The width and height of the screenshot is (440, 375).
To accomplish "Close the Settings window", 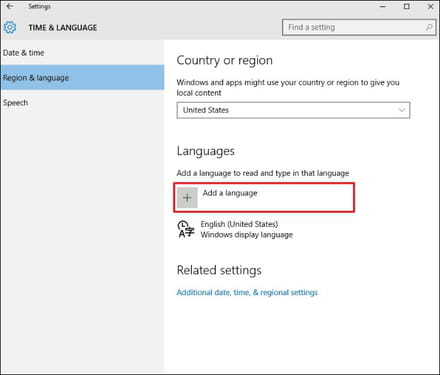I will (430, 6).
